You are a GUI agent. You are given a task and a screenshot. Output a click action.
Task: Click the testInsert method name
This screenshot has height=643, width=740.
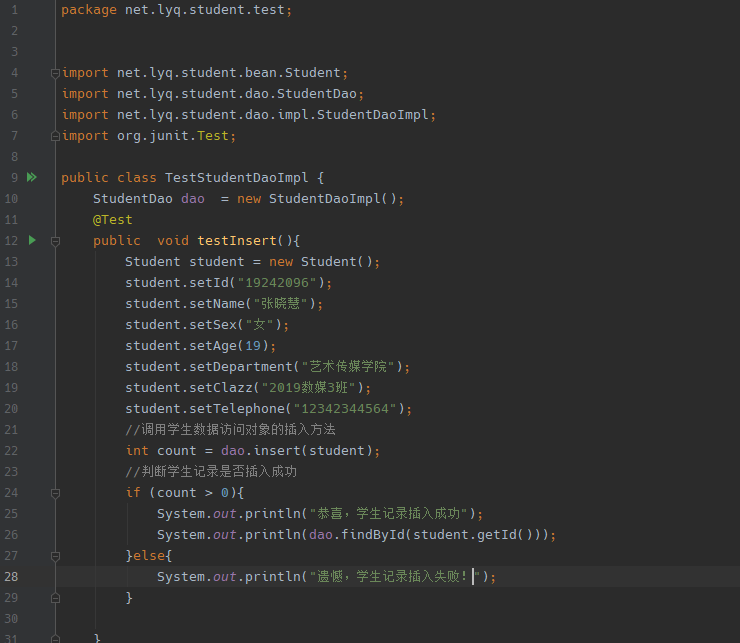[237, 241]
